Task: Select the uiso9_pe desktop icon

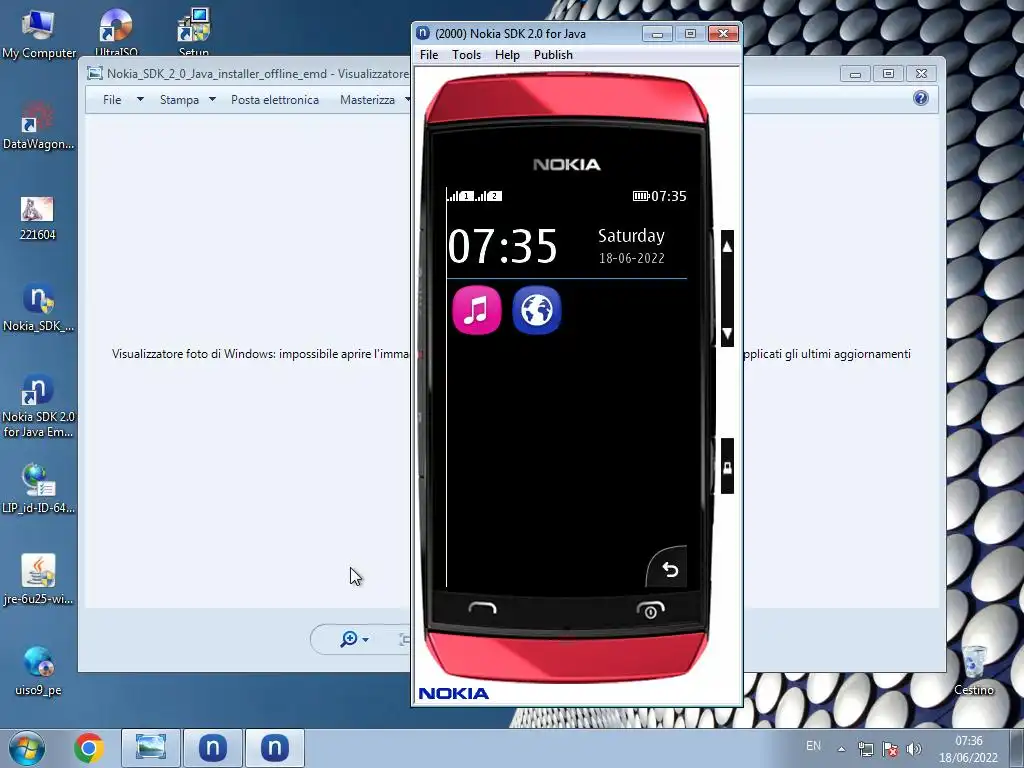Action: 38,671
